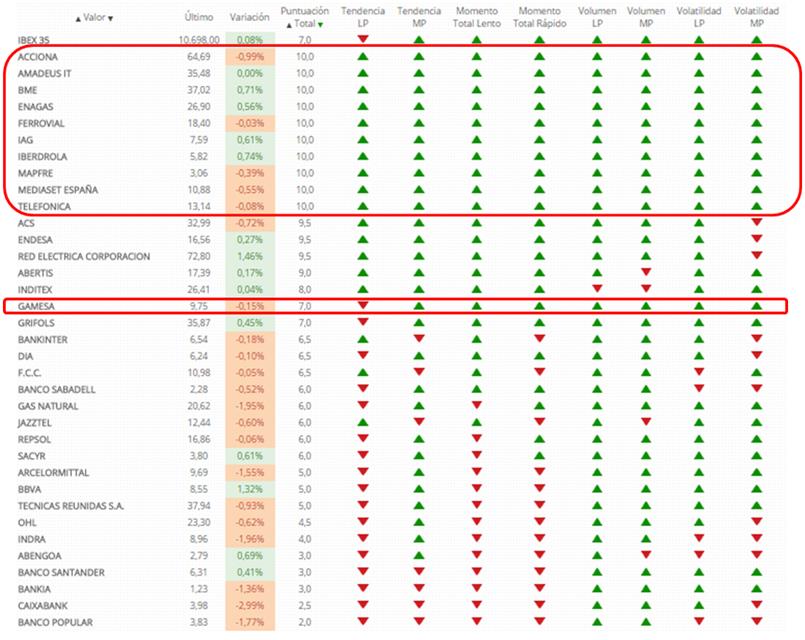Sort descending with arrow right of Valor
This screenshot has width=805, height=640.
pos(110,19)
